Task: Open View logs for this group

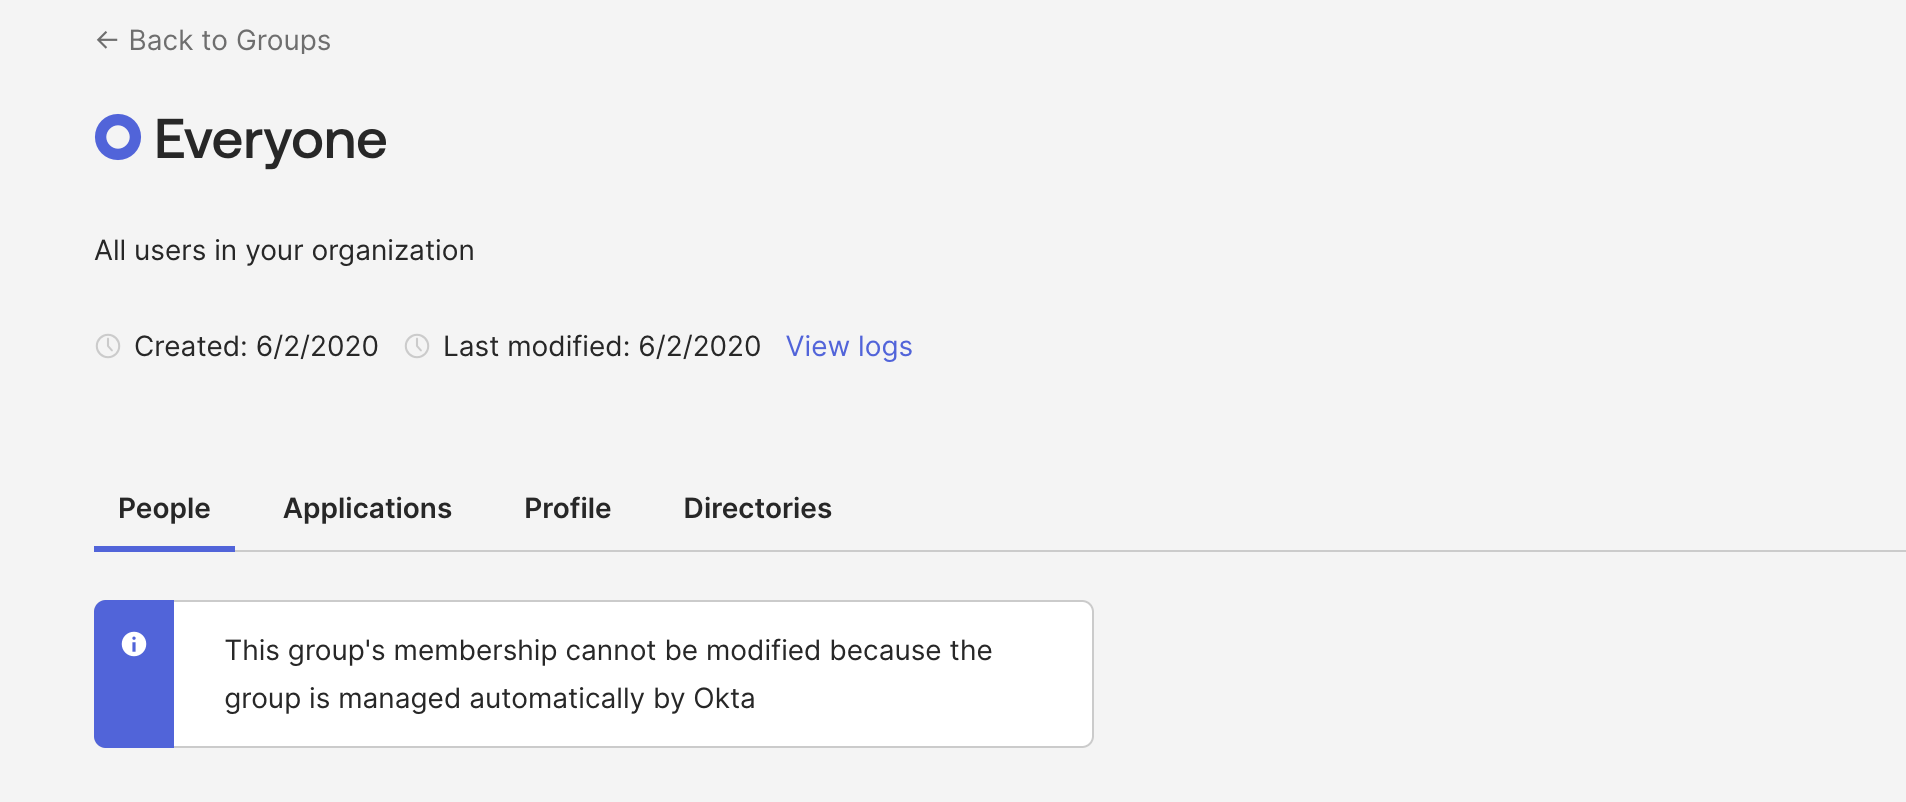Action: tap(848, 346)
